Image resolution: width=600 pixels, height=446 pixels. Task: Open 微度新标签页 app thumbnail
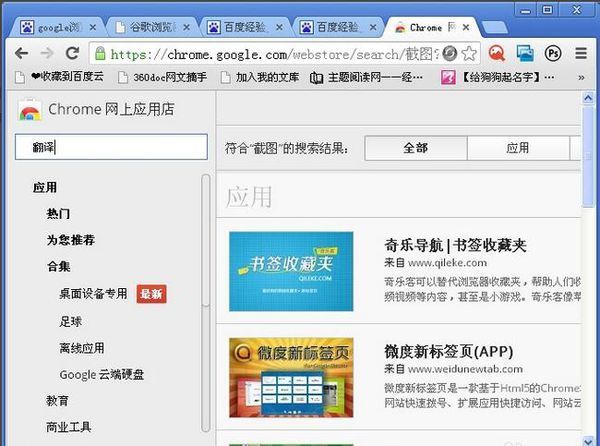click(291, 378)
